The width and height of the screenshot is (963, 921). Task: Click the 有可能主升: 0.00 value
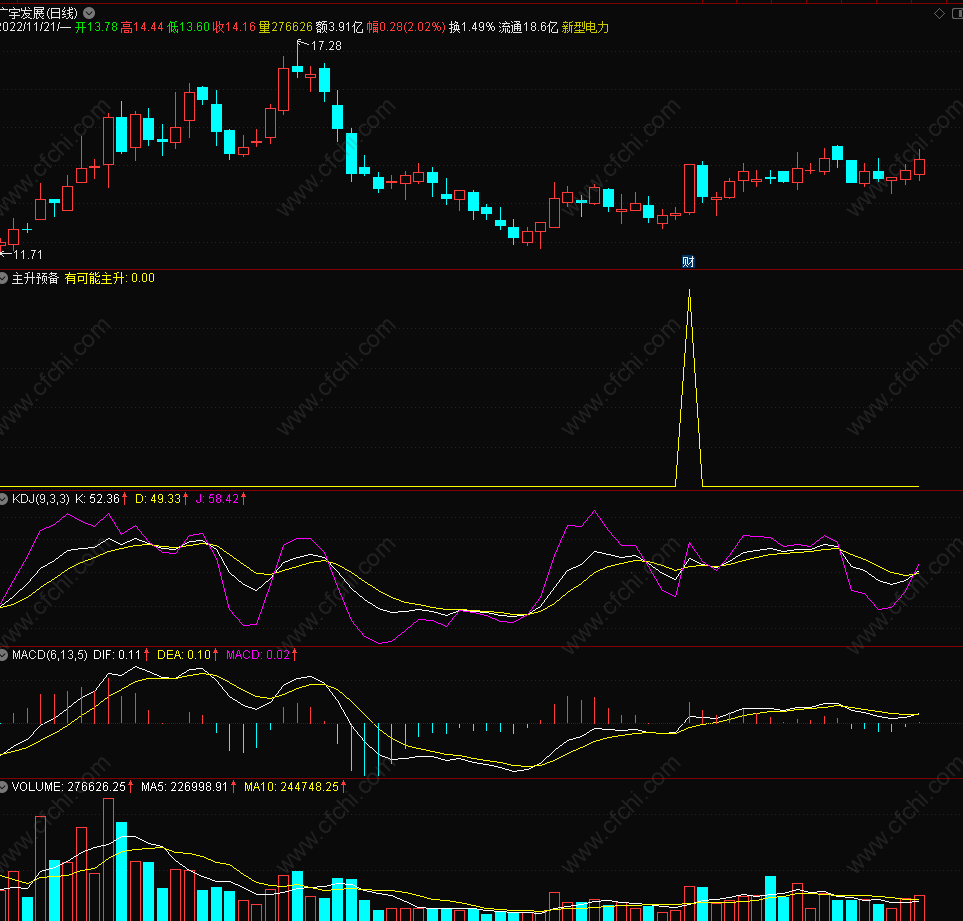(109, 278)
